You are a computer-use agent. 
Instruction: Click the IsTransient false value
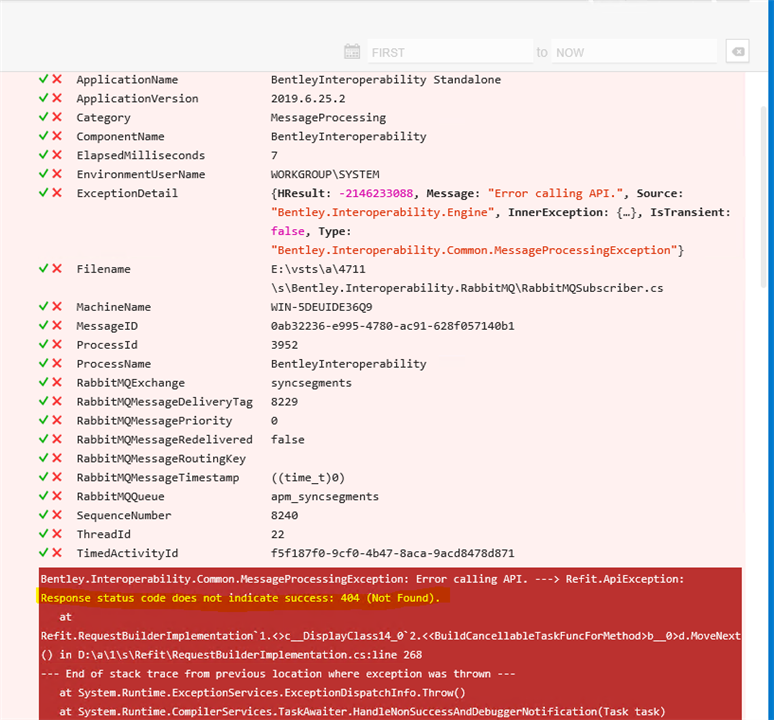287,231
